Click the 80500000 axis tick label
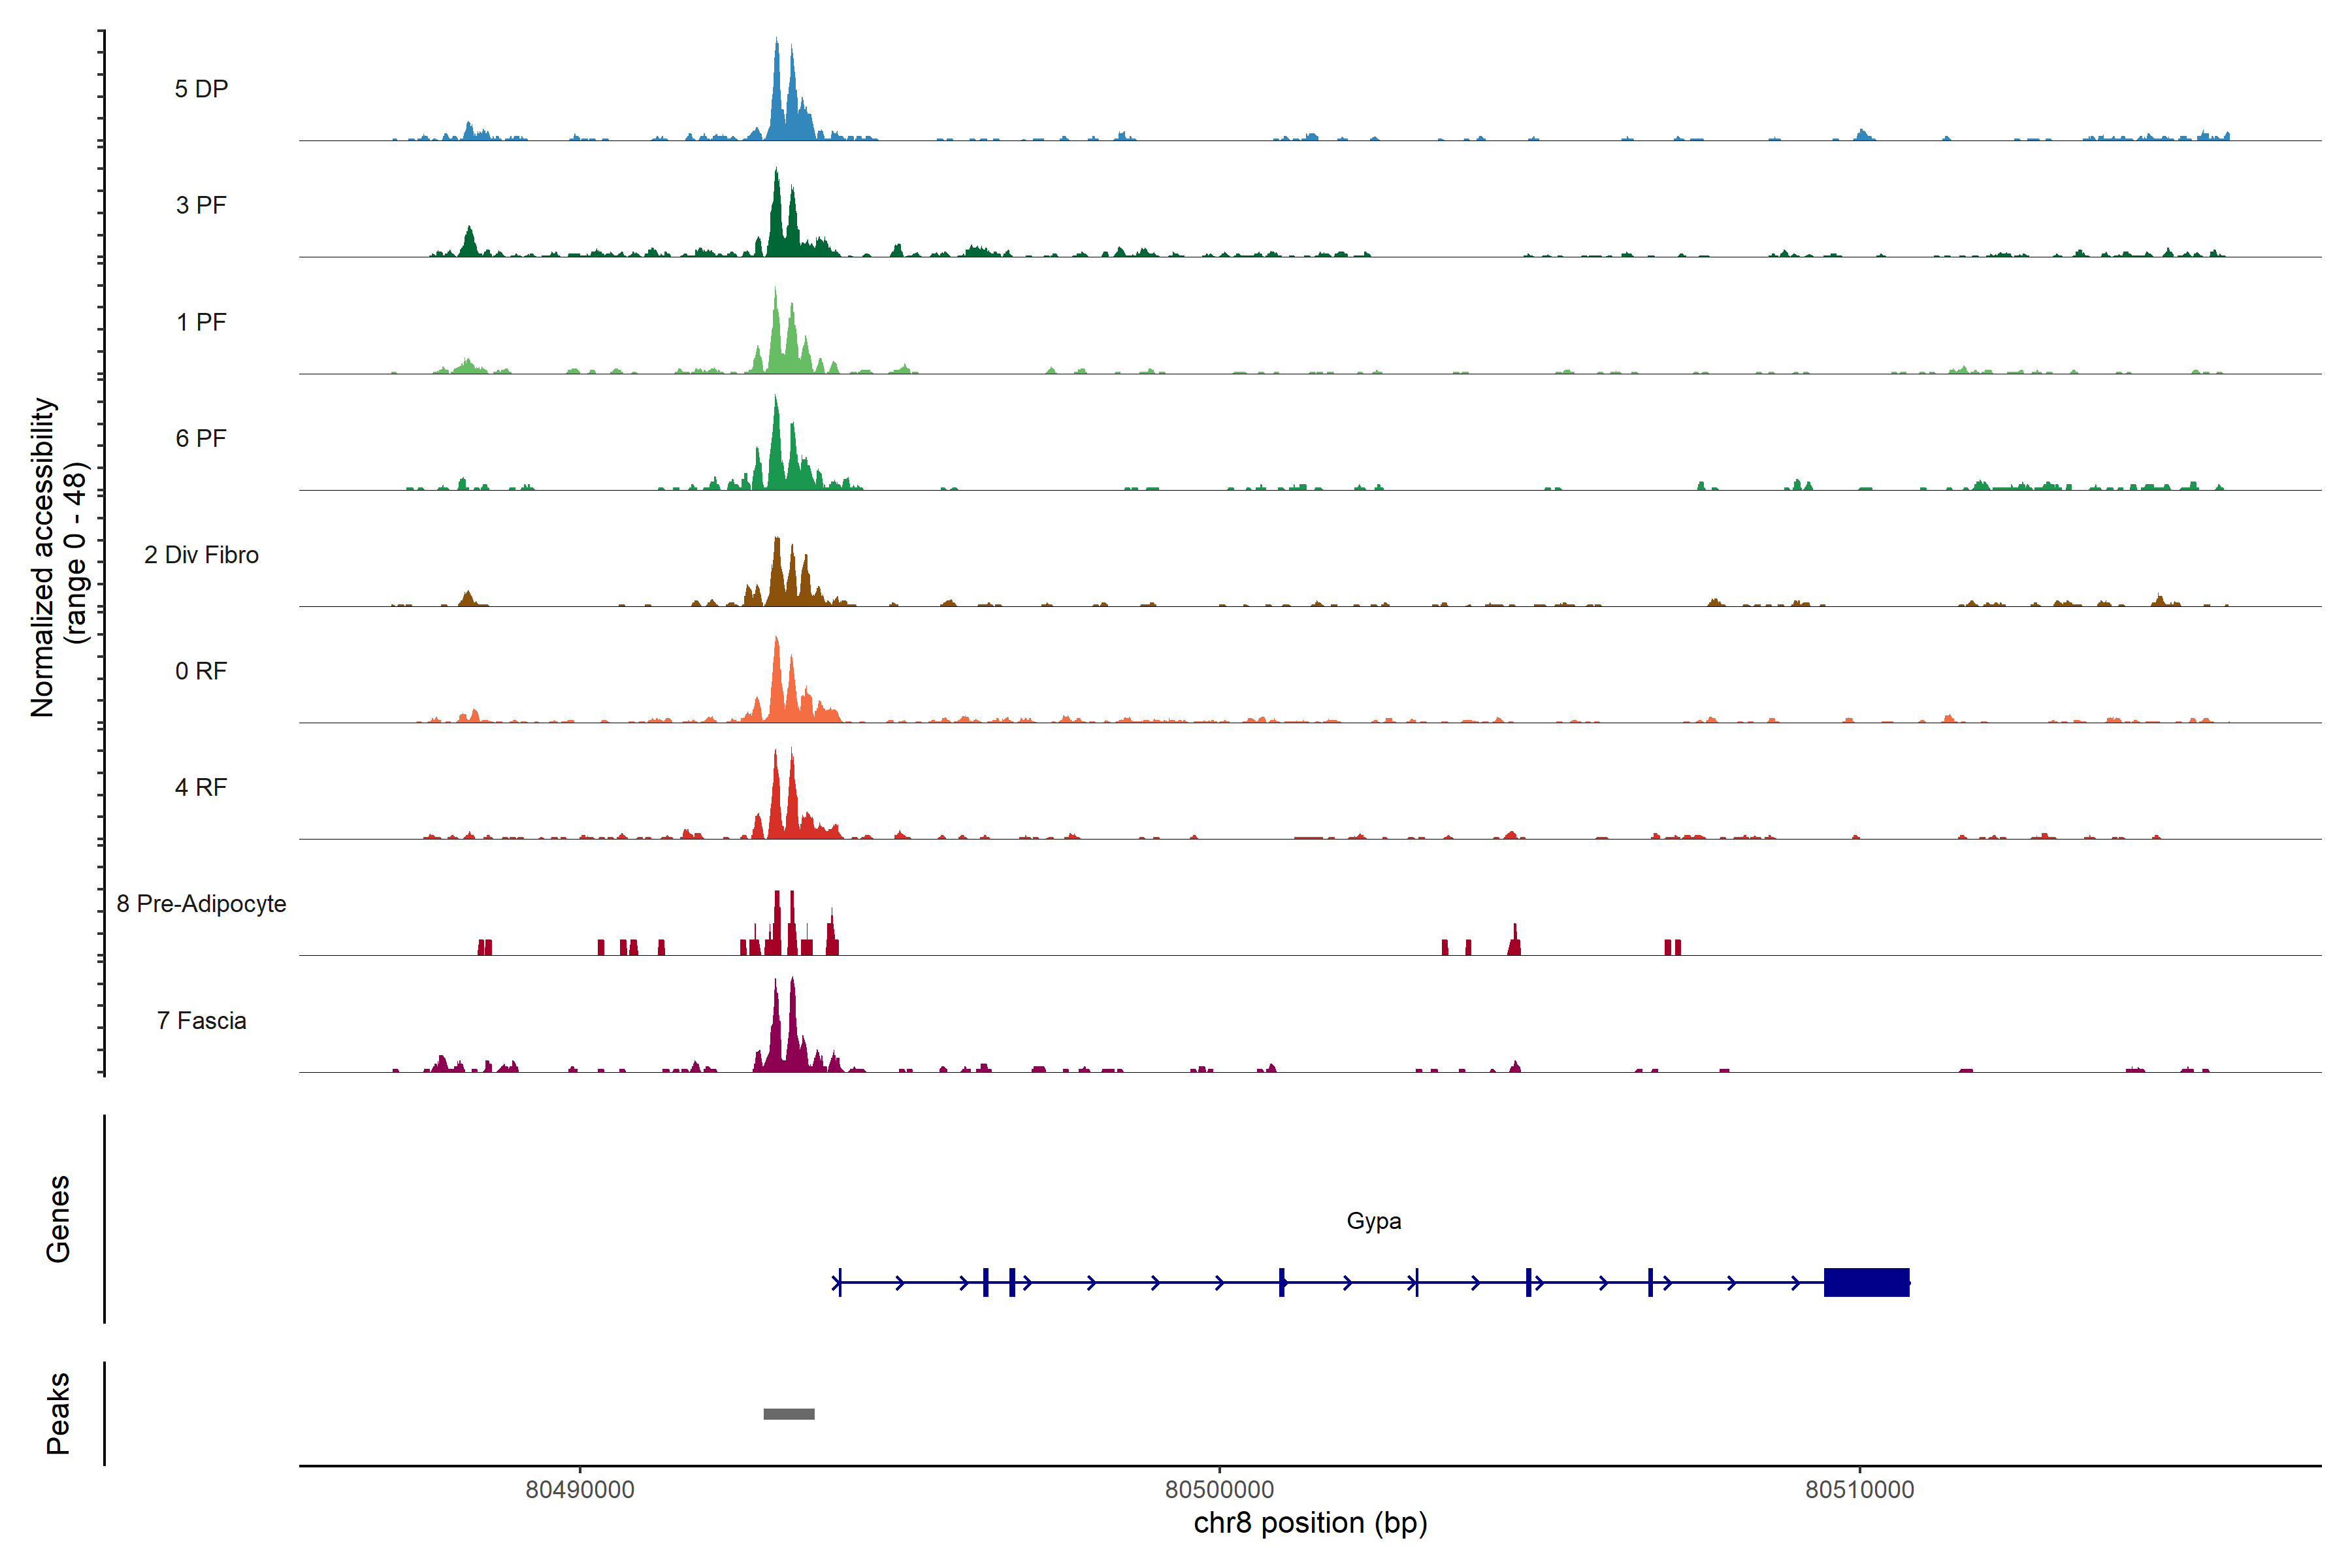Image resolution: width=2352 pixels, height=1568 pixels. pos(1219,1489)
